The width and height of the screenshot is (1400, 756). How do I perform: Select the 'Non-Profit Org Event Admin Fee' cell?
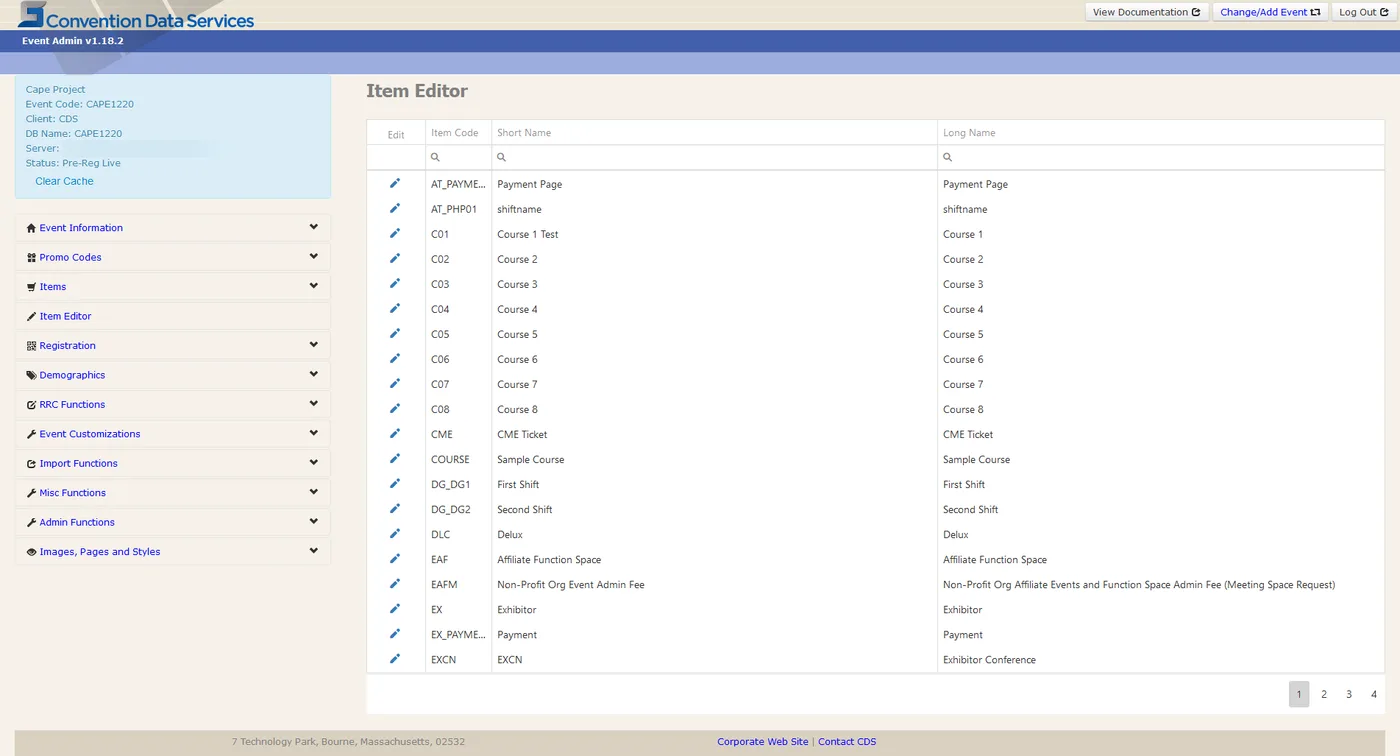714,584
